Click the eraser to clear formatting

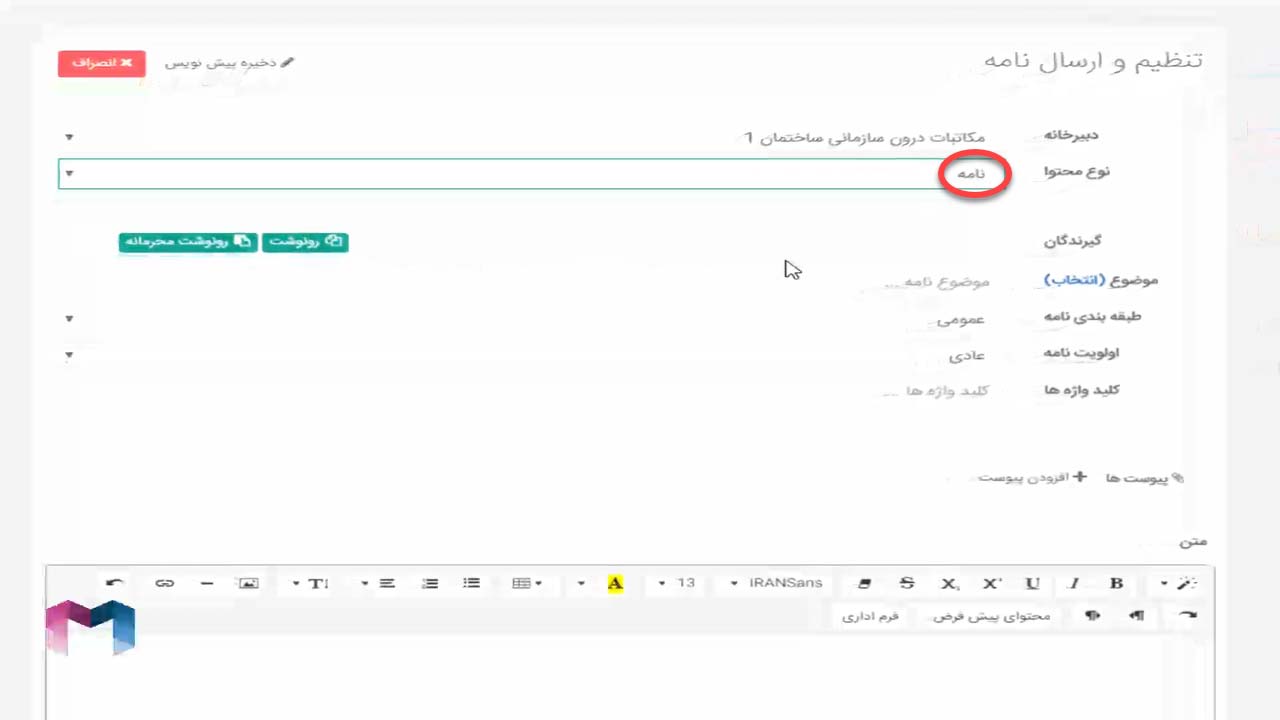pos(865,583)
